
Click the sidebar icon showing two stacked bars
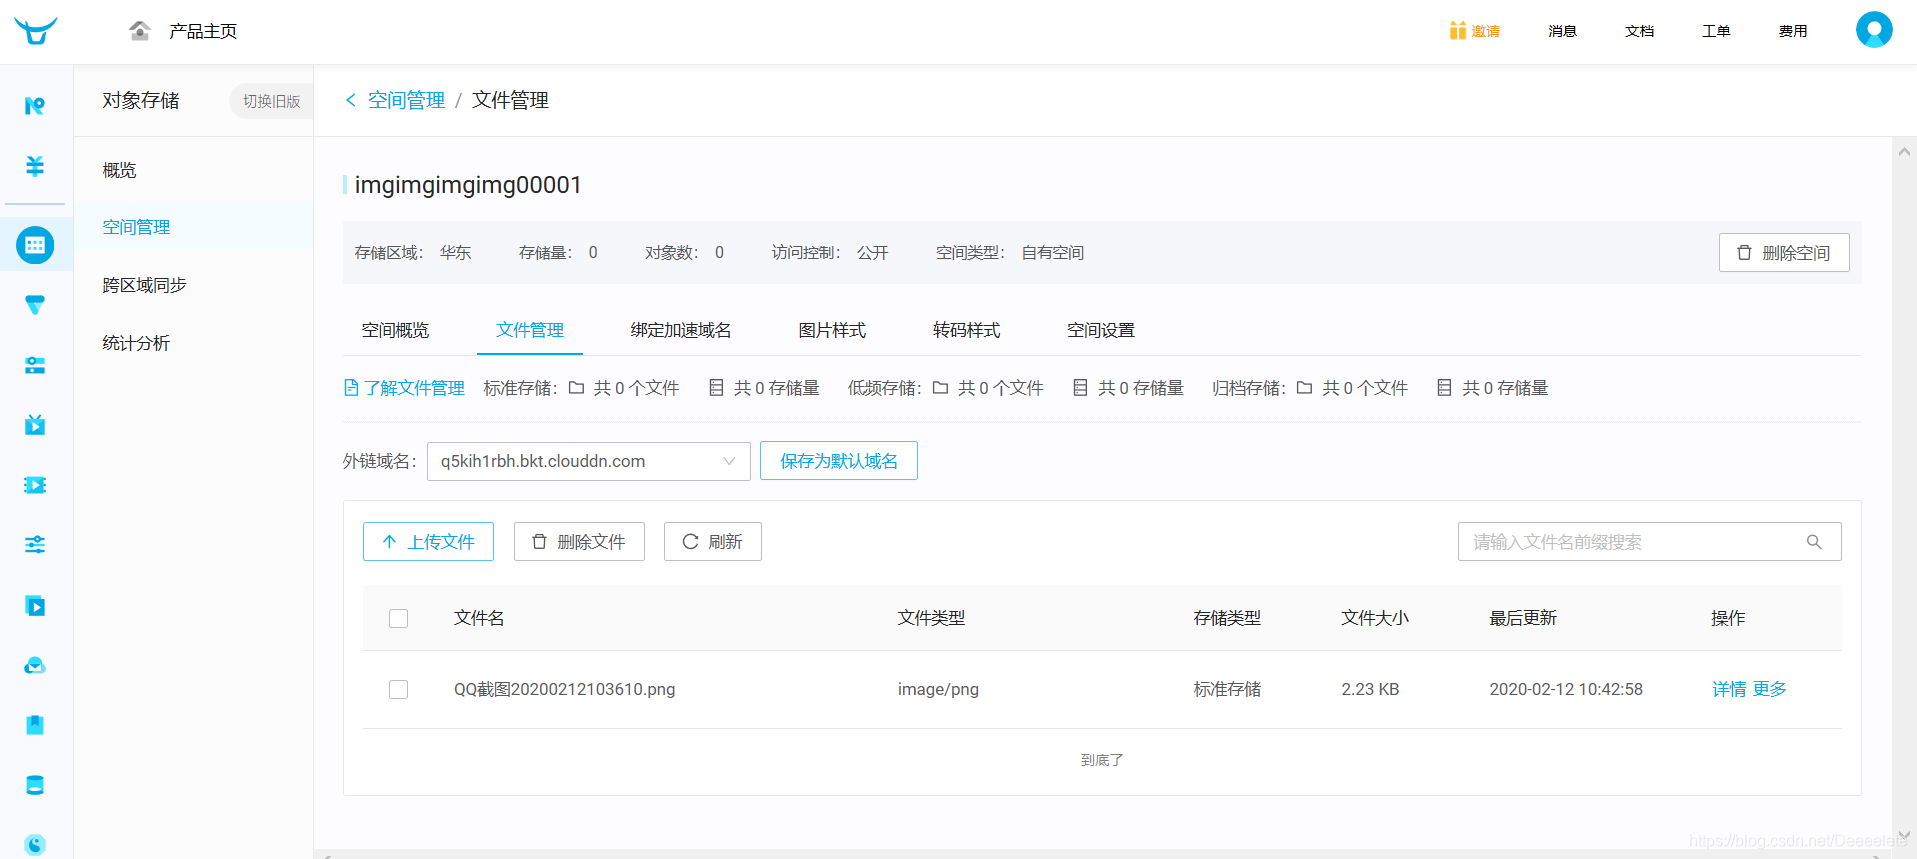pos(35,365)
